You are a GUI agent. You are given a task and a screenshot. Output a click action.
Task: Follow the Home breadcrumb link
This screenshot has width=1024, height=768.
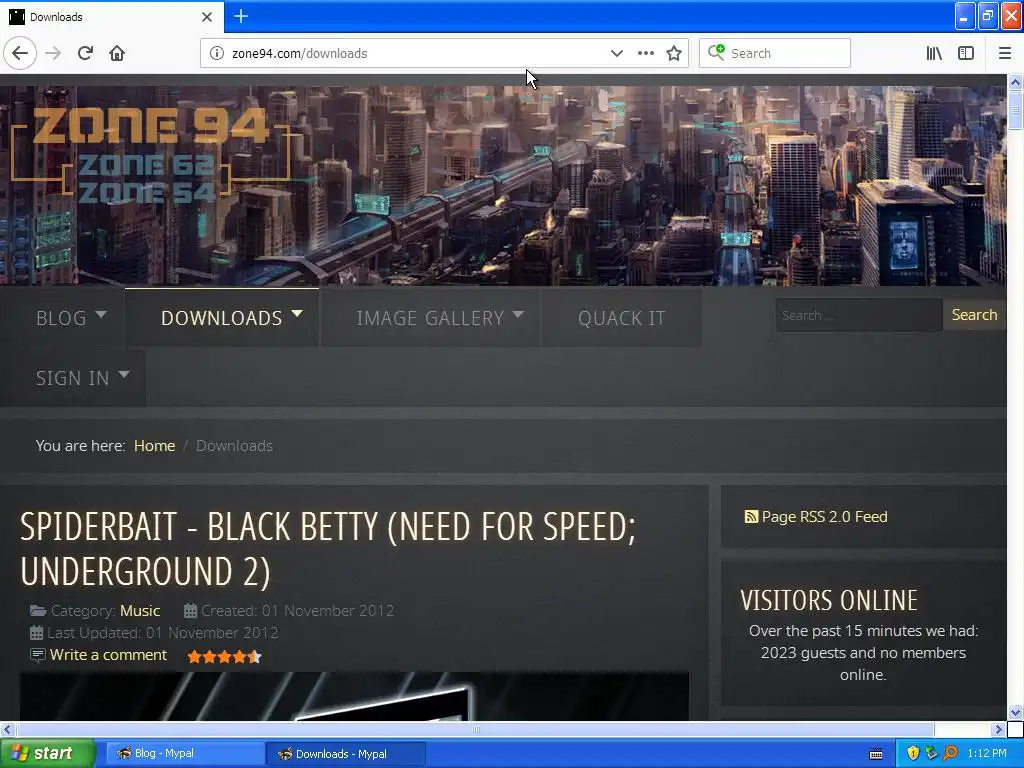(155, 445)
